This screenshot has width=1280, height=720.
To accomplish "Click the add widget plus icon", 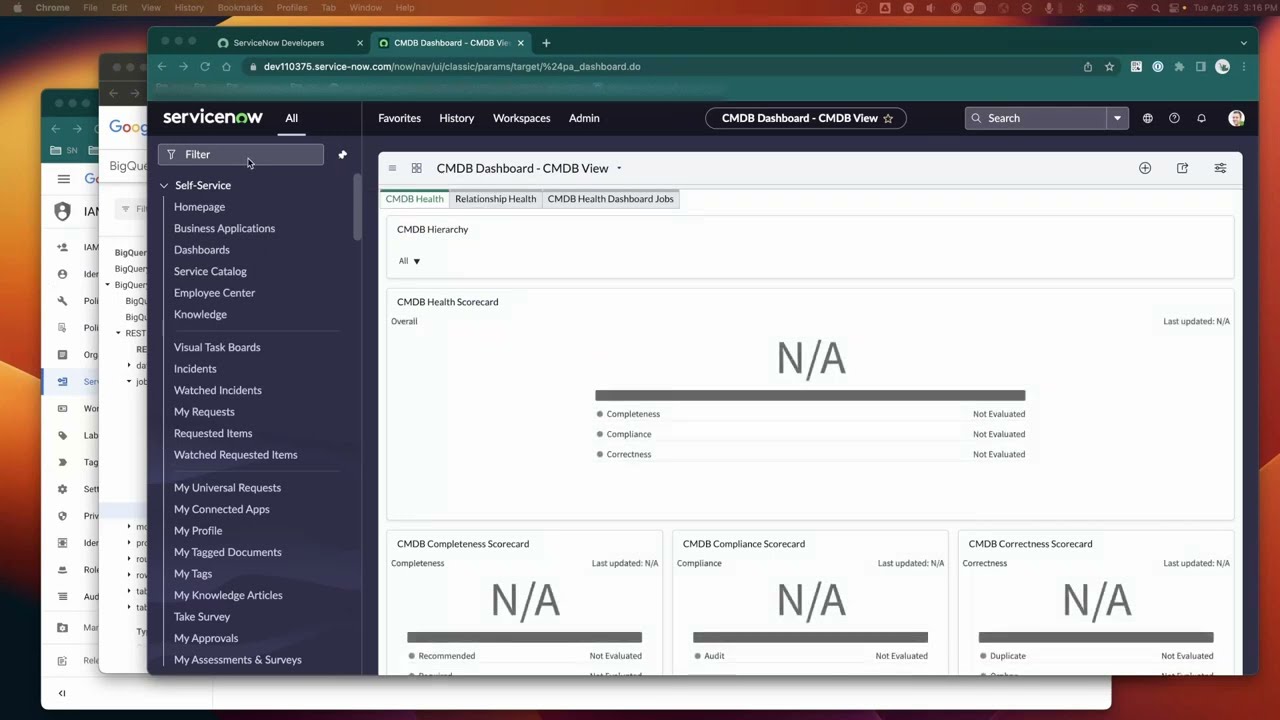I will coord(1145,168).
